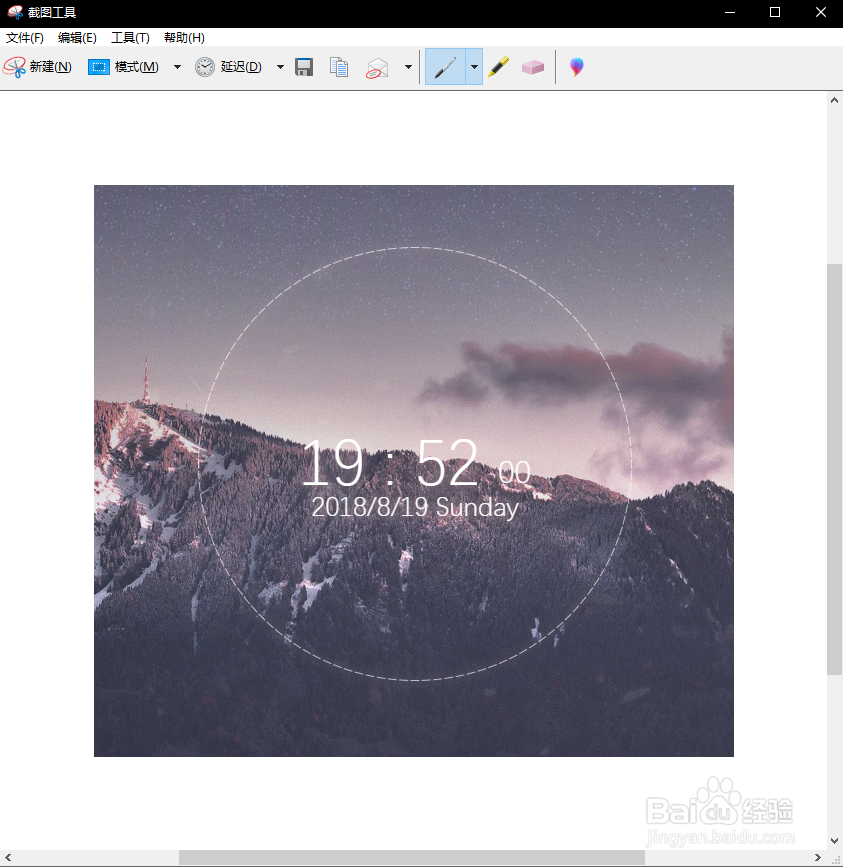Image resolution: width=843 pixels, height=867 pixels.
Task: Open the 文件(F) menu
Action: click(25, 38)
